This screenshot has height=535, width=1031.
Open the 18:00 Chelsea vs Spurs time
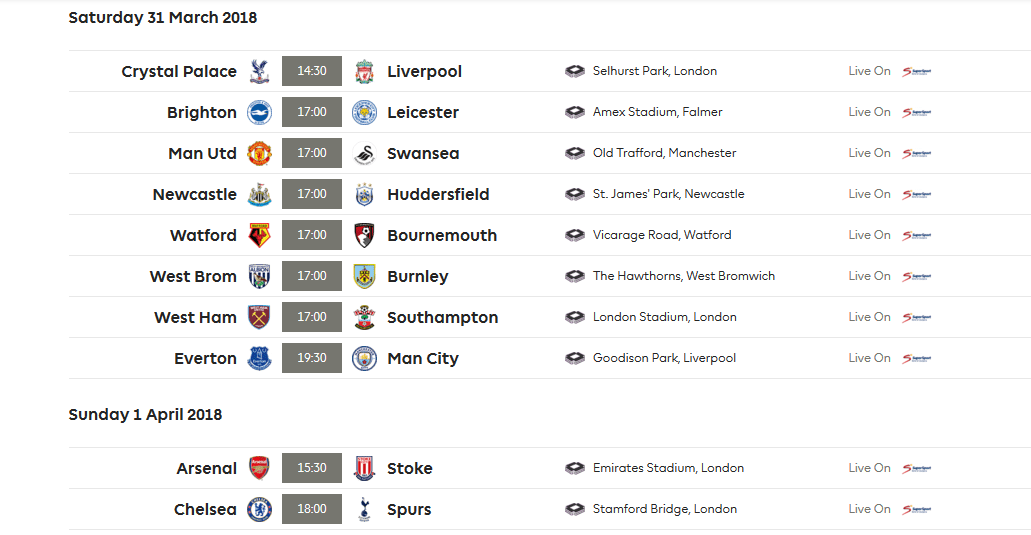[312, 509]
